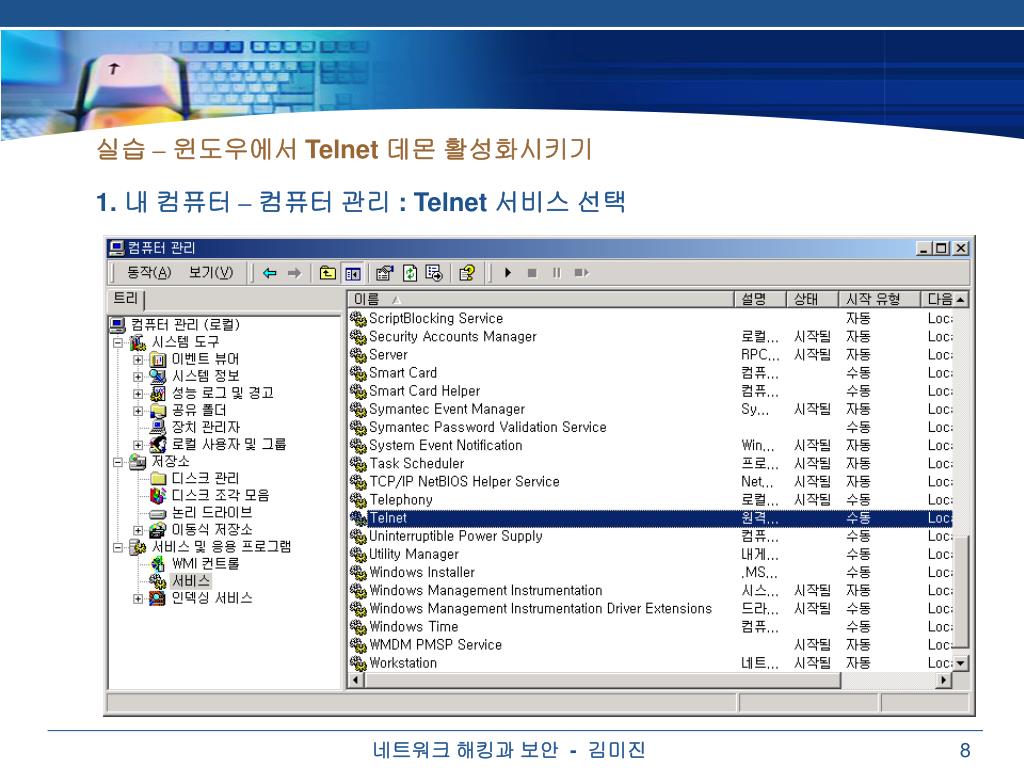Expand the 성능 로그 및 경고 node
The image size is (1024, 768).
(x=138, y=394)
